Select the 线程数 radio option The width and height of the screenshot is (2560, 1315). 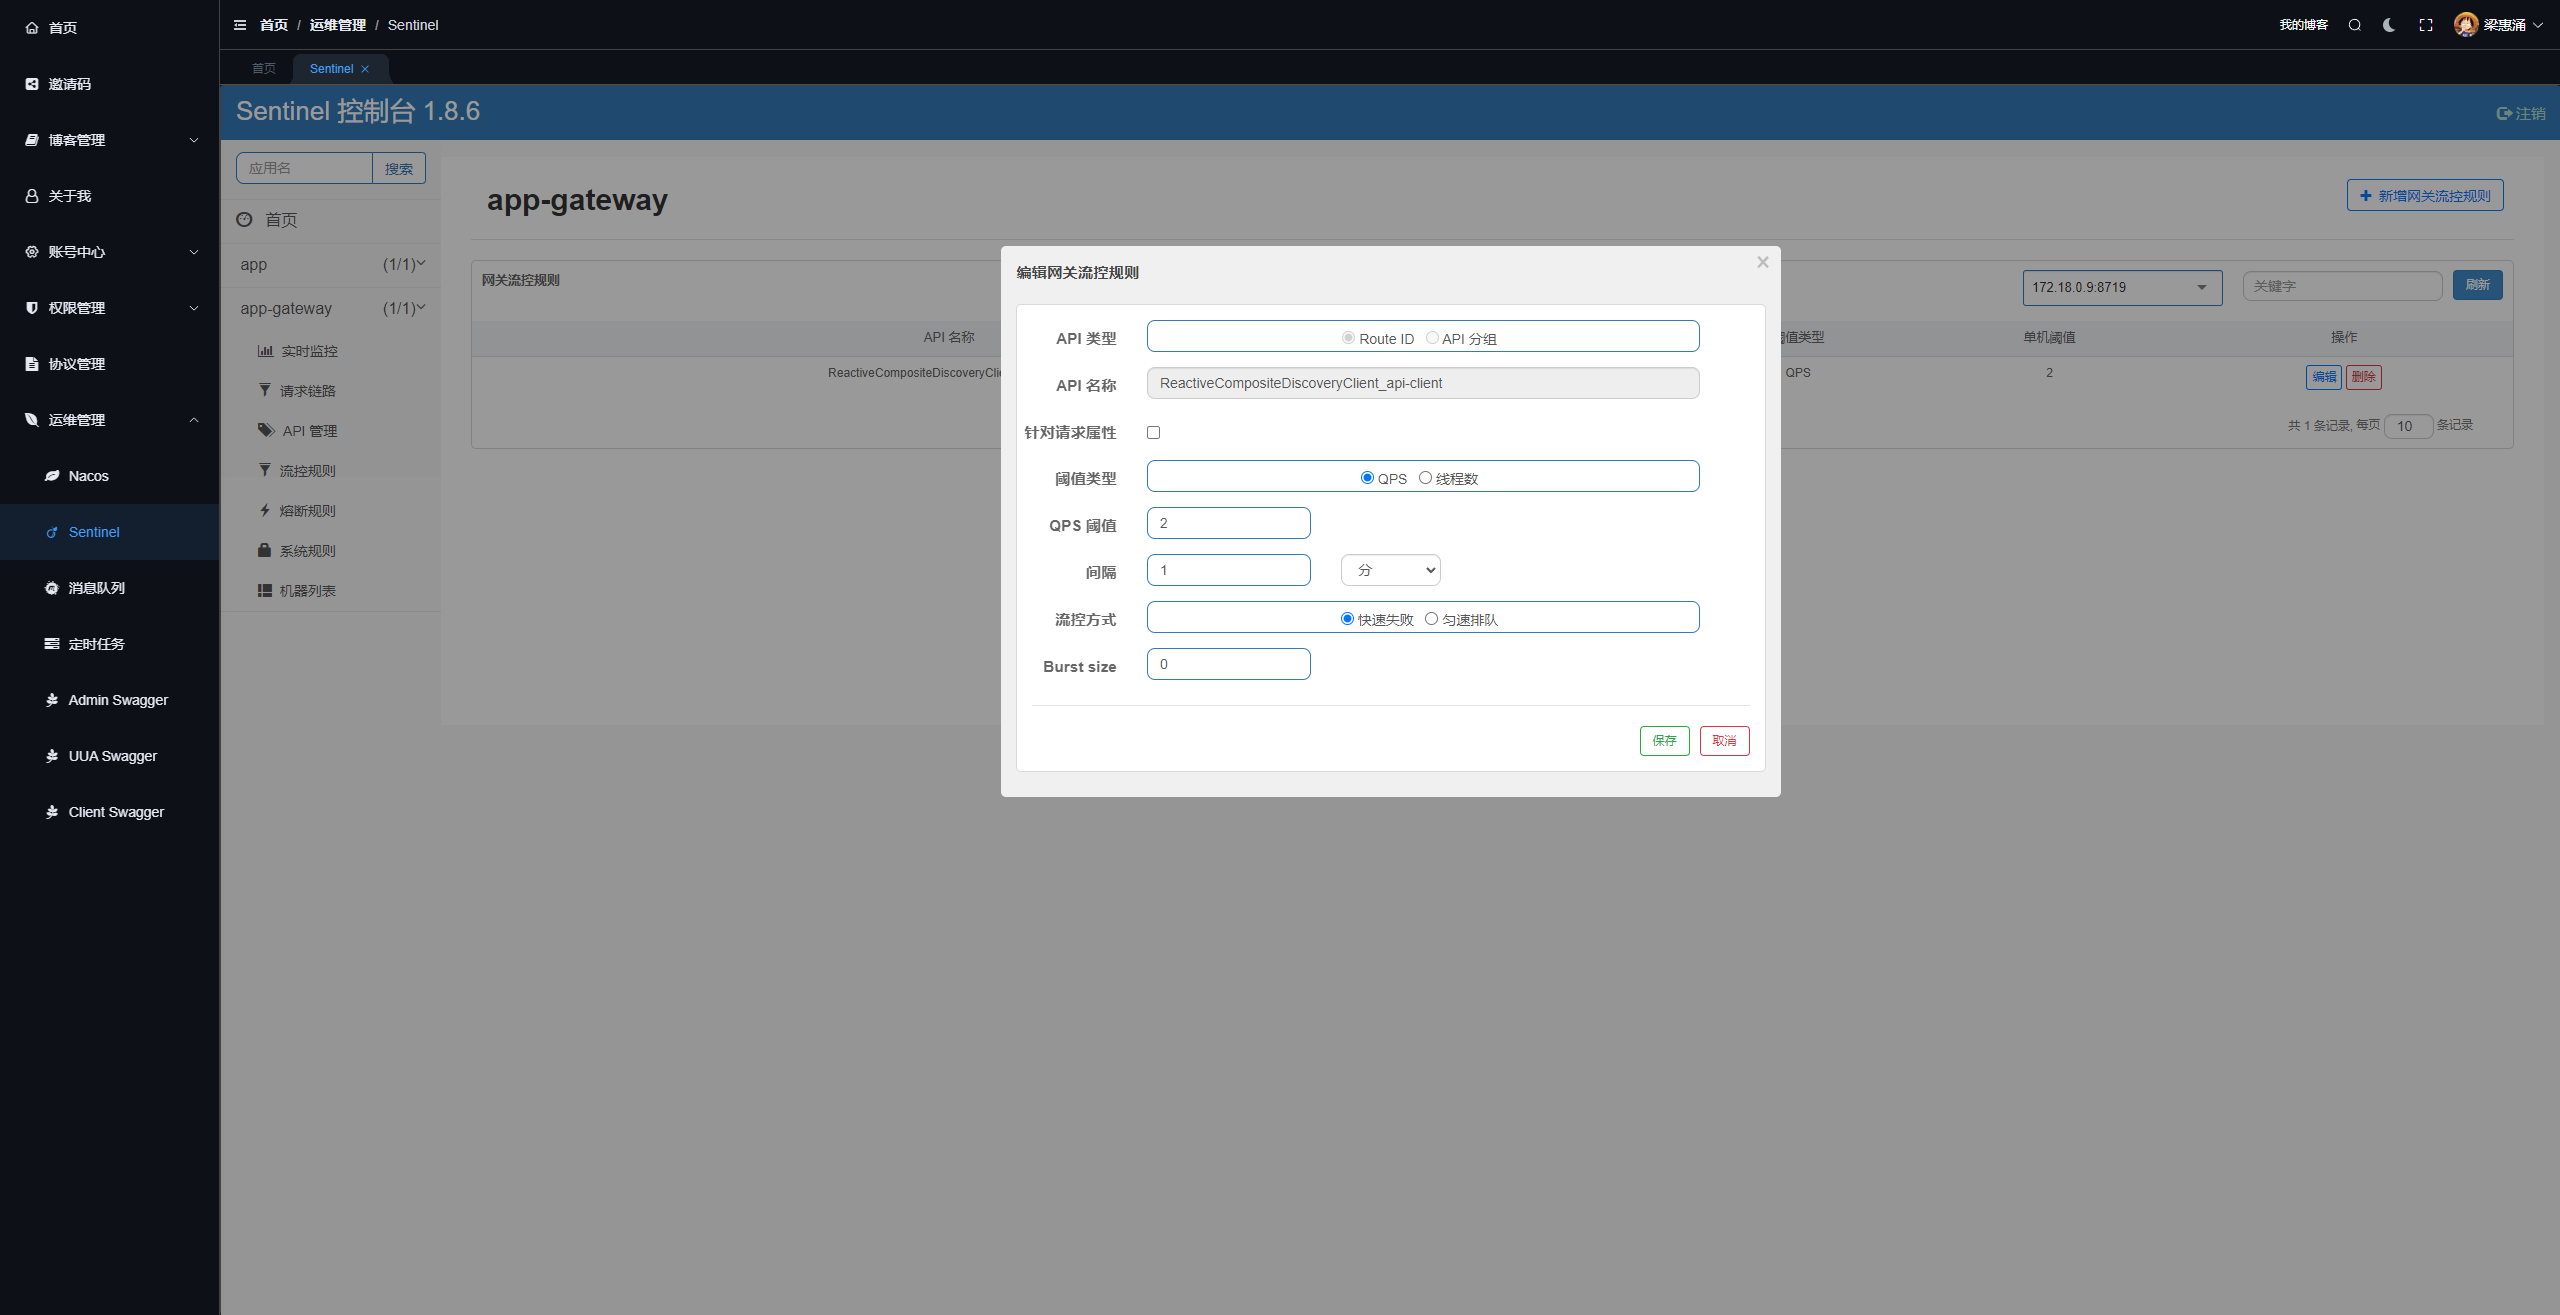(1425, 478)
